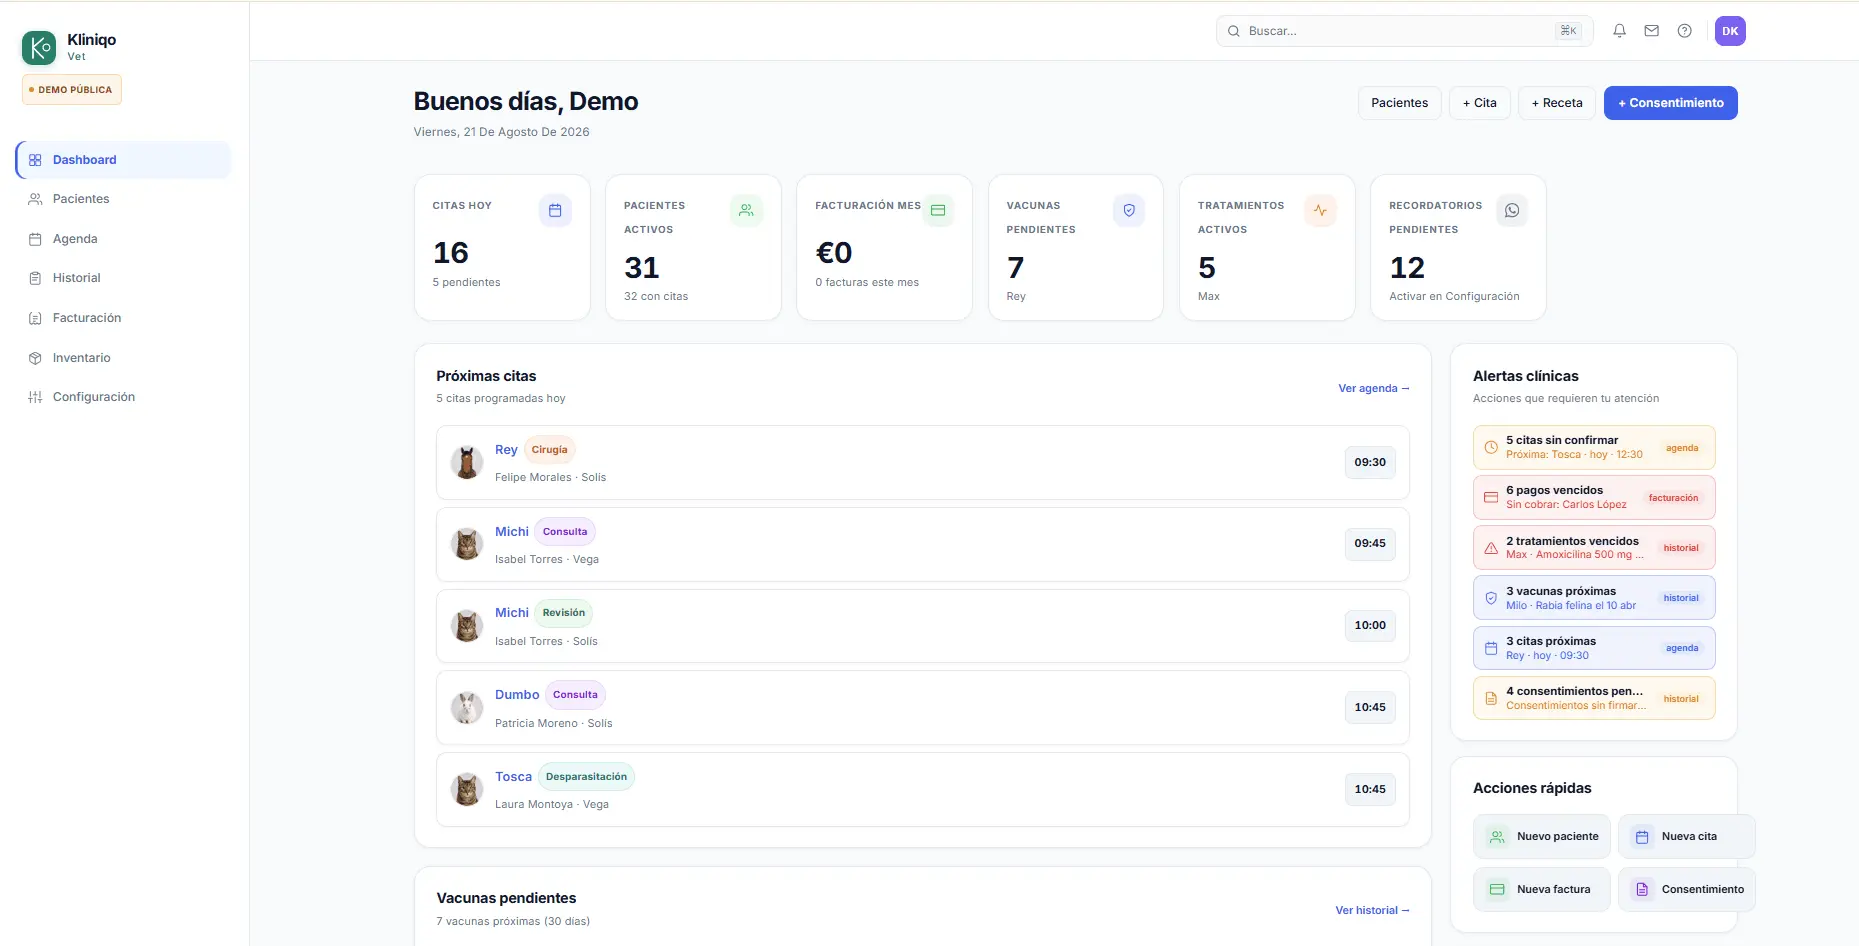The image size is (1859, 946).
Task: Click the help question mark icon
Action: click(x=1685, y=31)
